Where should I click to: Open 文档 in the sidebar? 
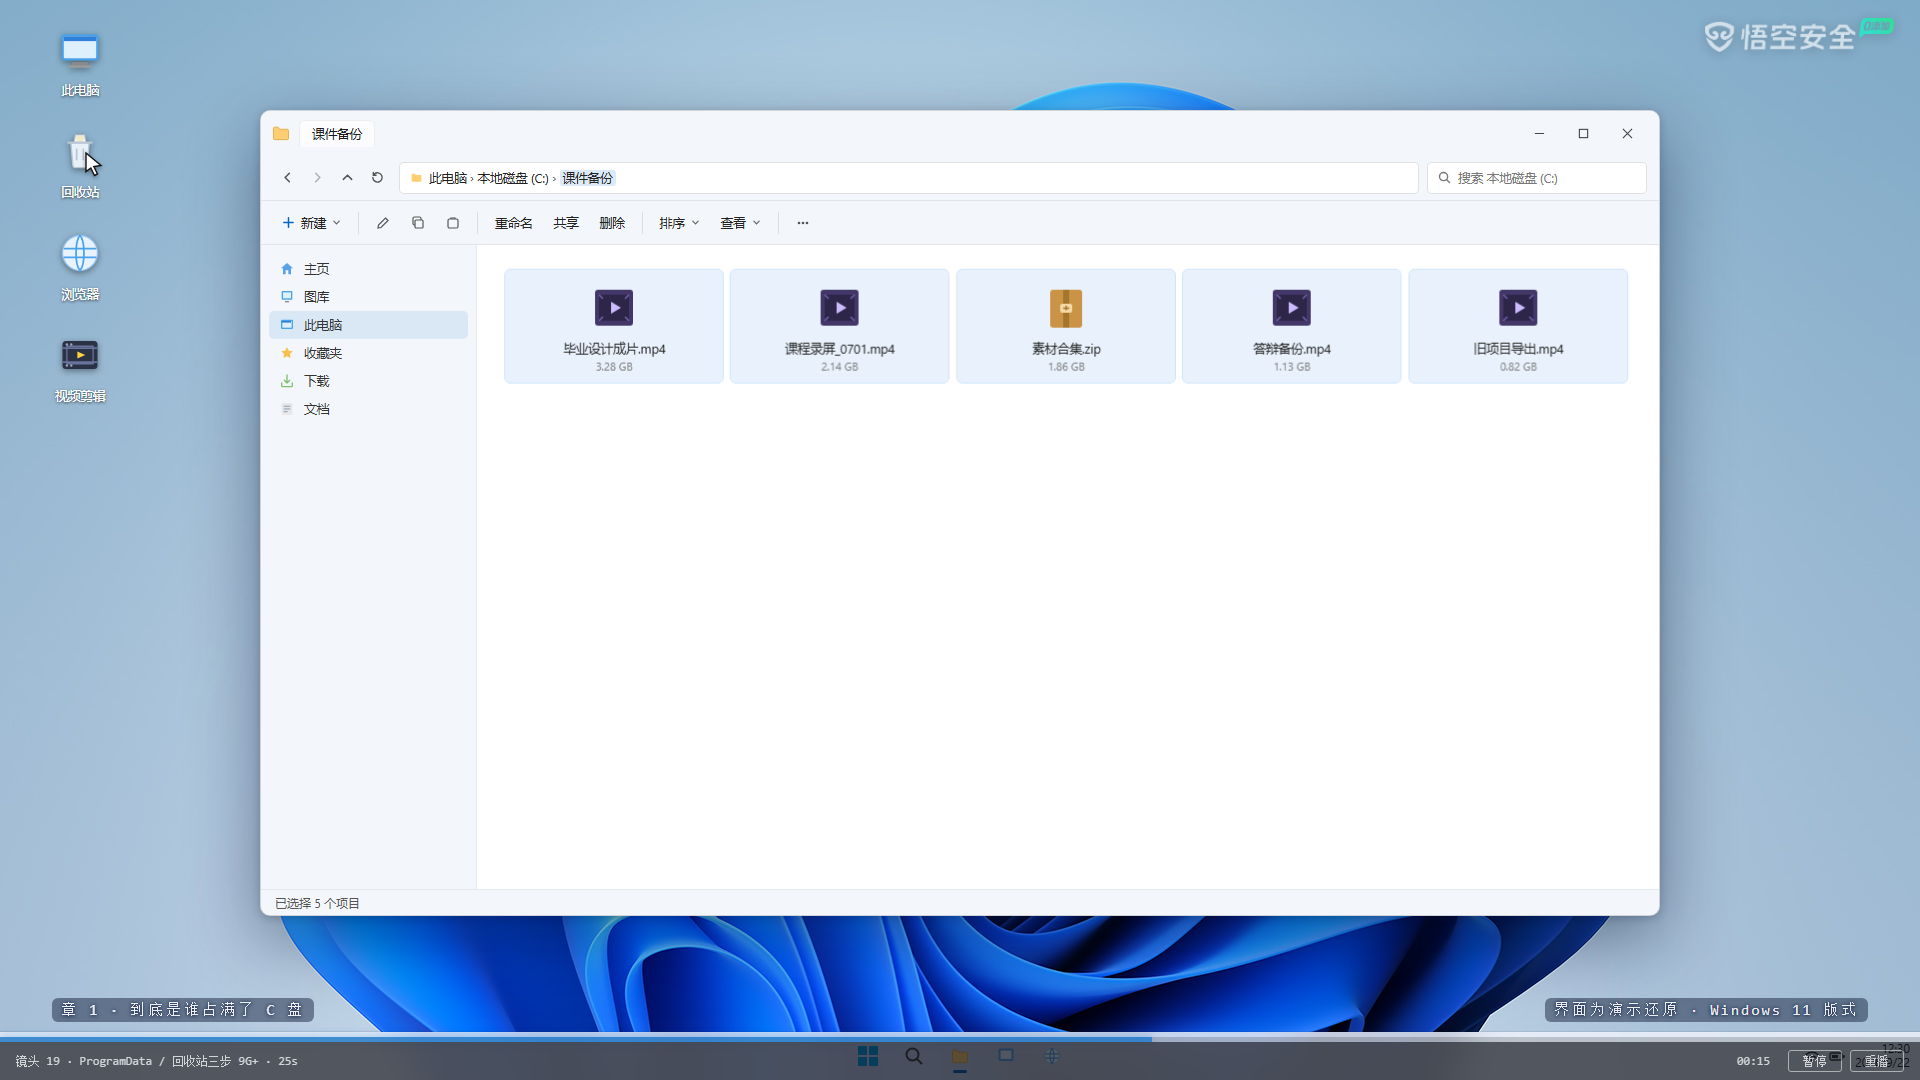pos(368,409)
